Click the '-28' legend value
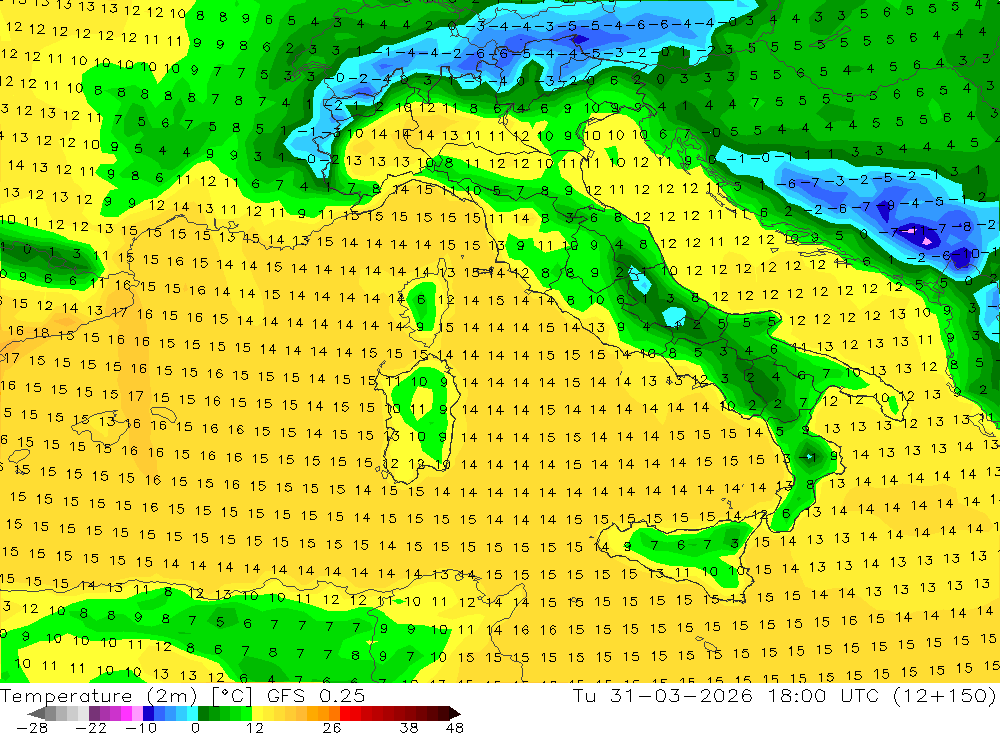 [32, 728]
